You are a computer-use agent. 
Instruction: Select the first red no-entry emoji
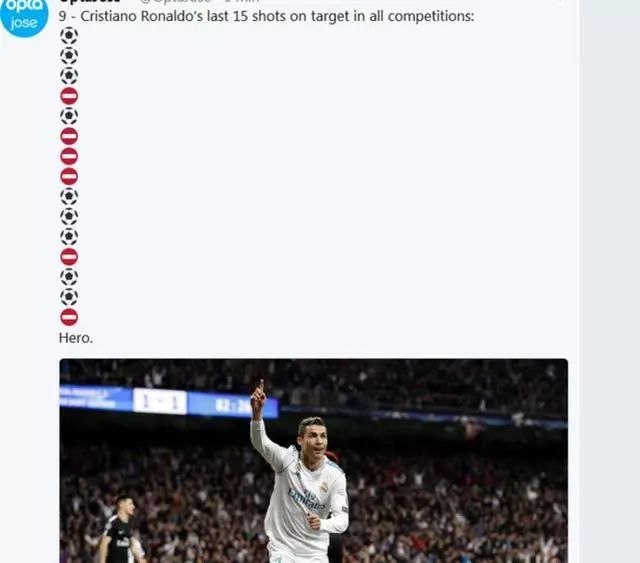pyautogui.click(x=69, y=96)
